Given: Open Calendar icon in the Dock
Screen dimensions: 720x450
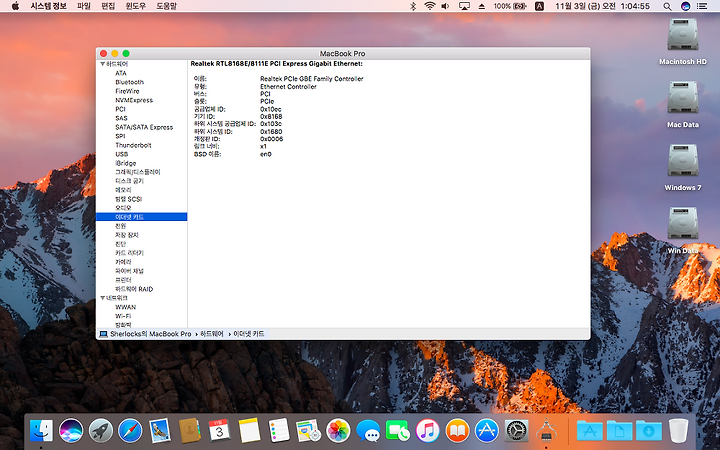Looking at the screenshot, I should (x=219, y=431).
